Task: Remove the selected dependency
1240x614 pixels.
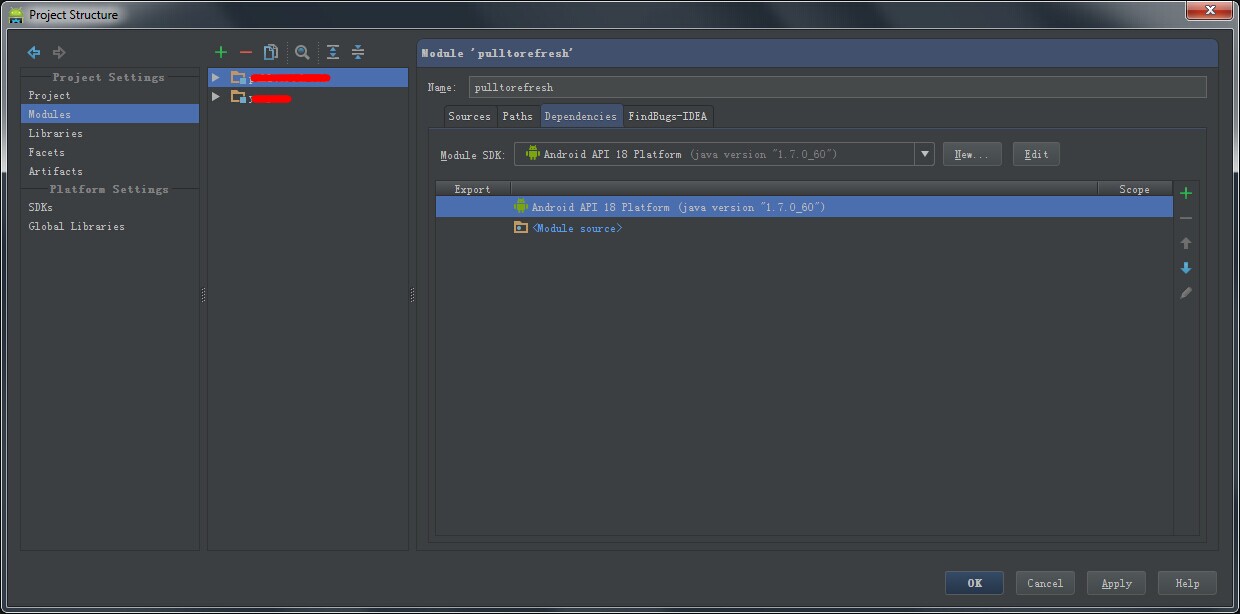Action: pyautogui.click(x=1186, y=218)
